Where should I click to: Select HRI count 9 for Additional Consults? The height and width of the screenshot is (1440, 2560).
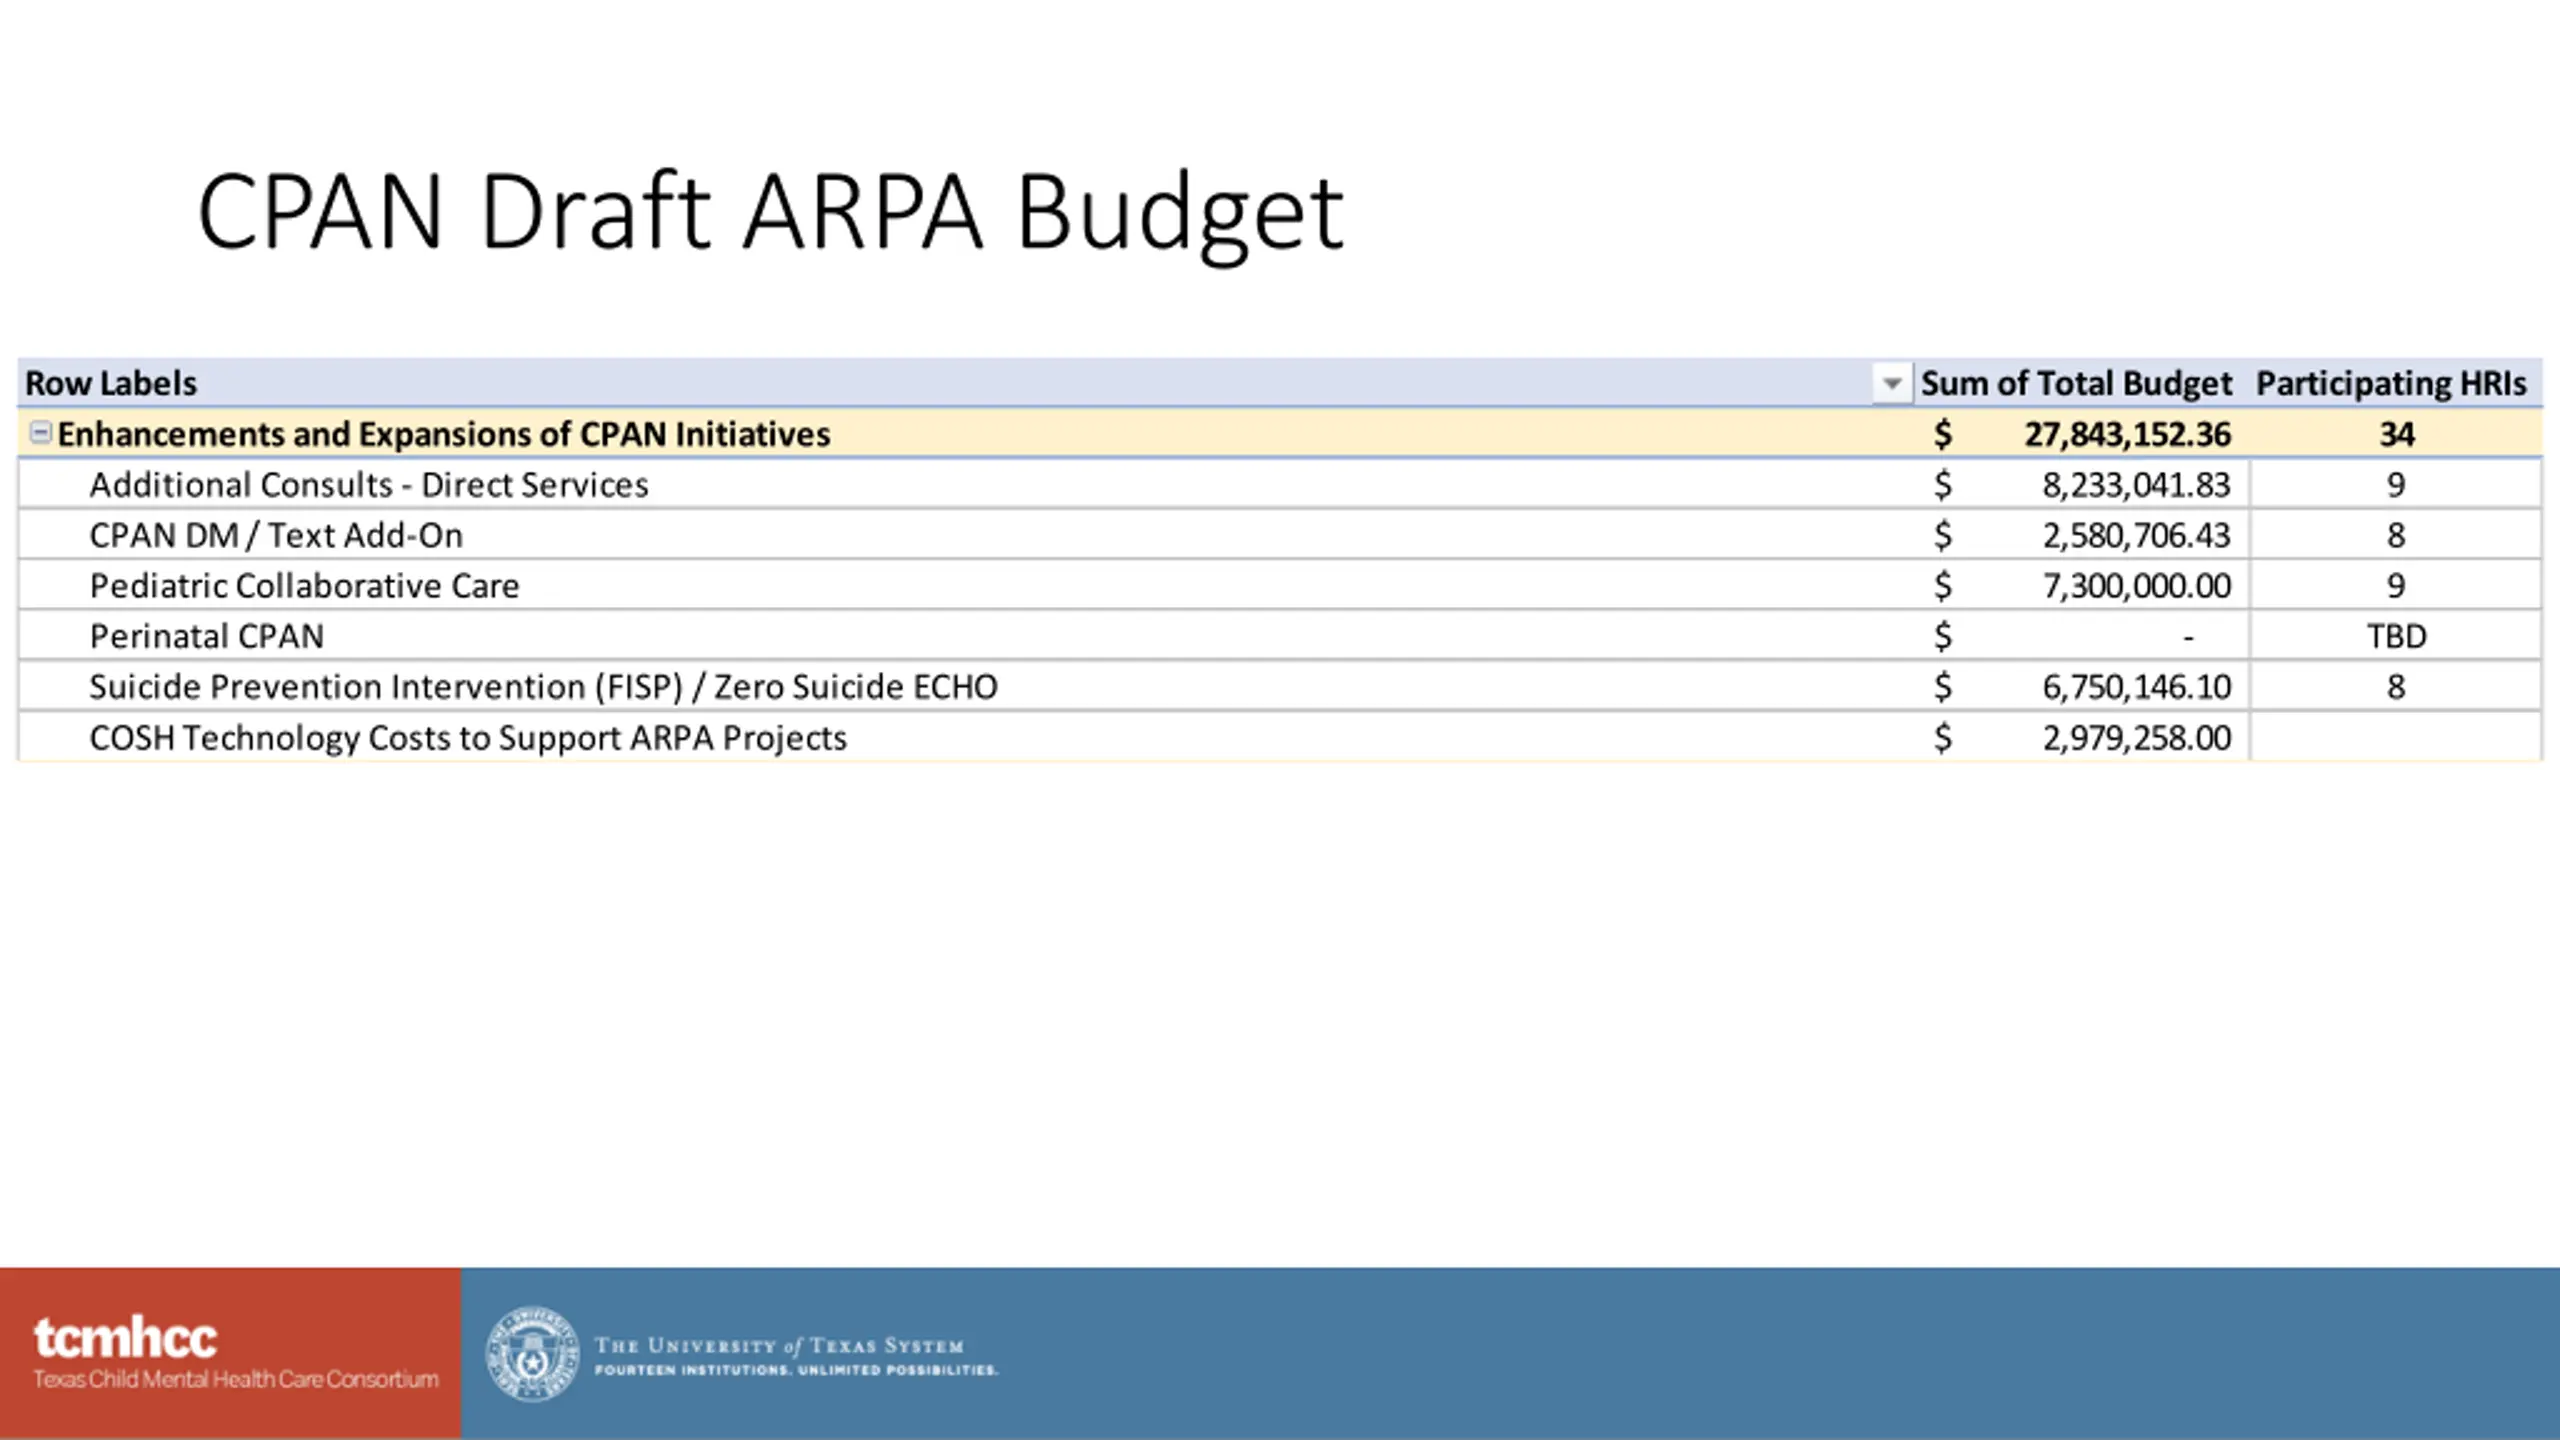coord(2396,485)
